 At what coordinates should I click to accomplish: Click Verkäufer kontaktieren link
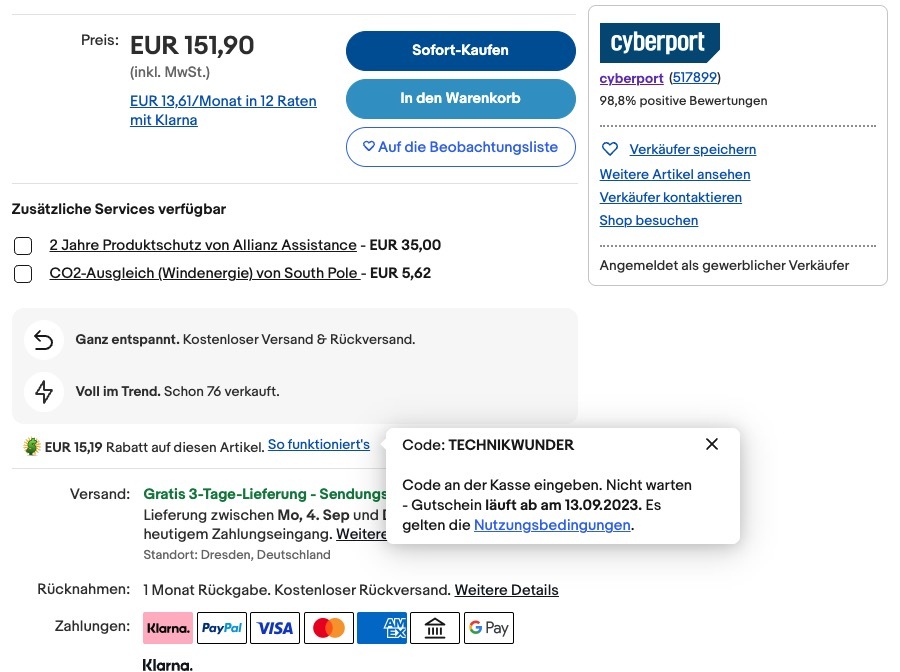click(670, 197)
